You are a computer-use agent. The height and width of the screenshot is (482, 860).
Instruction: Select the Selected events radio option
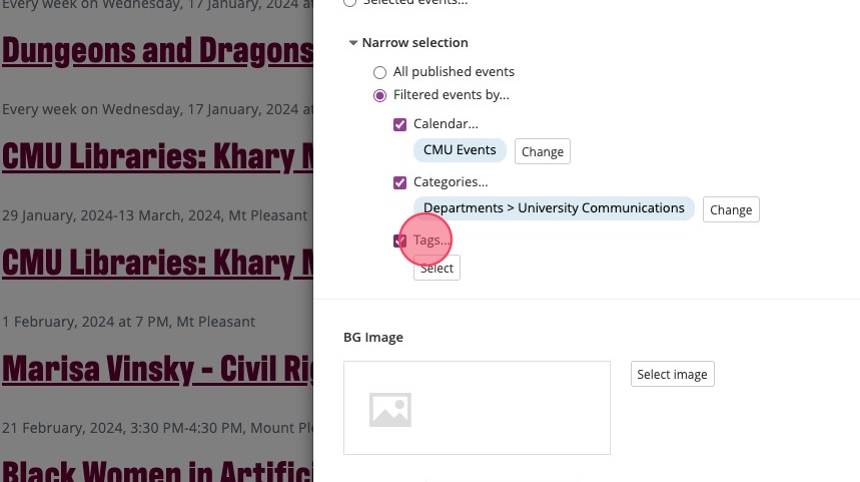[x=350, y=3]
